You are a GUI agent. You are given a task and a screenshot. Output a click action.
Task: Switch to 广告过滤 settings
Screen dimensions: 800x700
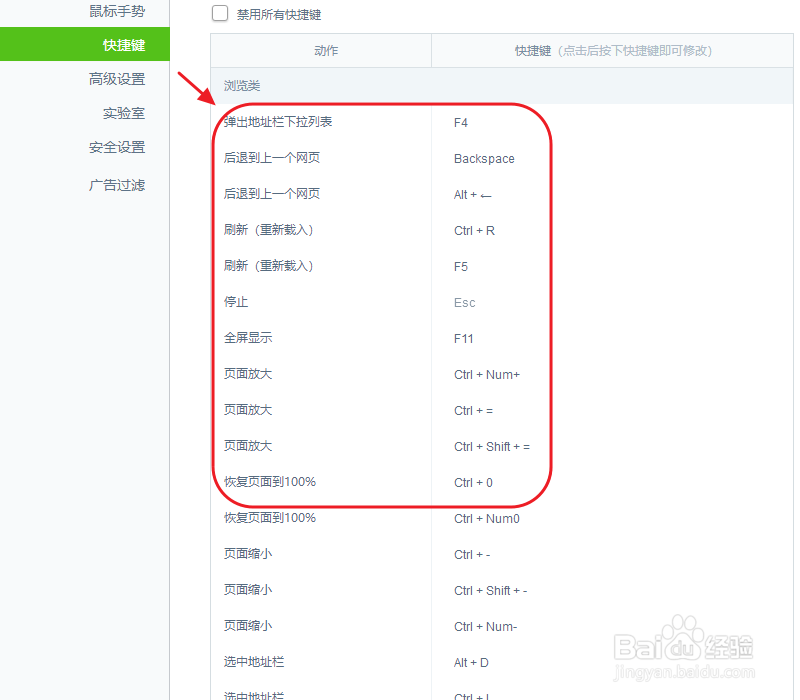[117, 185]
